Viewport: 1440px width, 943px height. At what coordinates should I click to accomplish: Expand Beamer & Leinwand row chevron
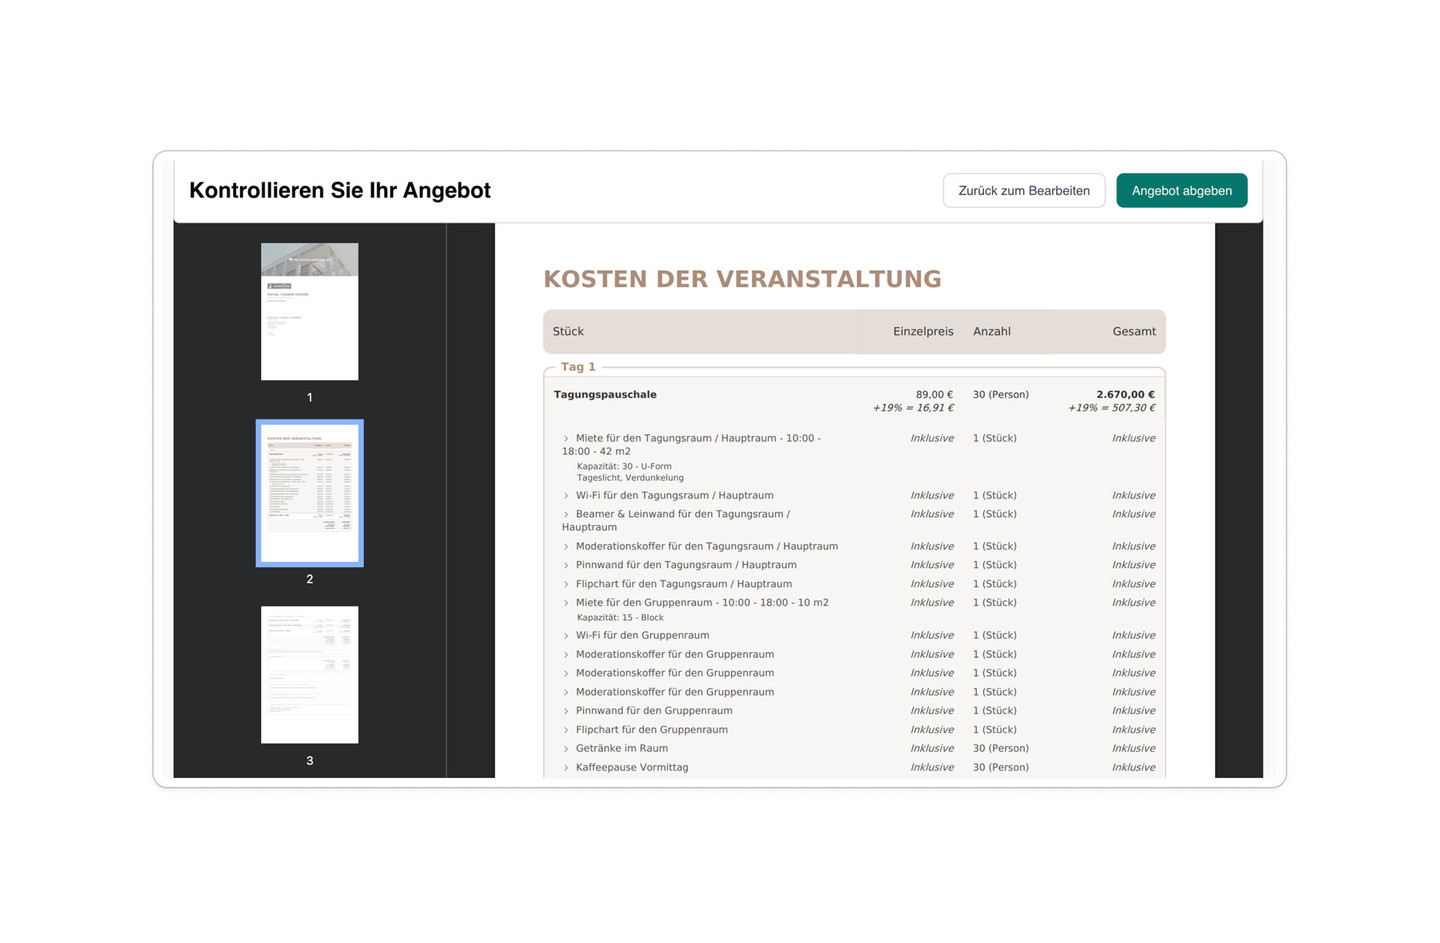pyautogui.click(x=566, y=514)
